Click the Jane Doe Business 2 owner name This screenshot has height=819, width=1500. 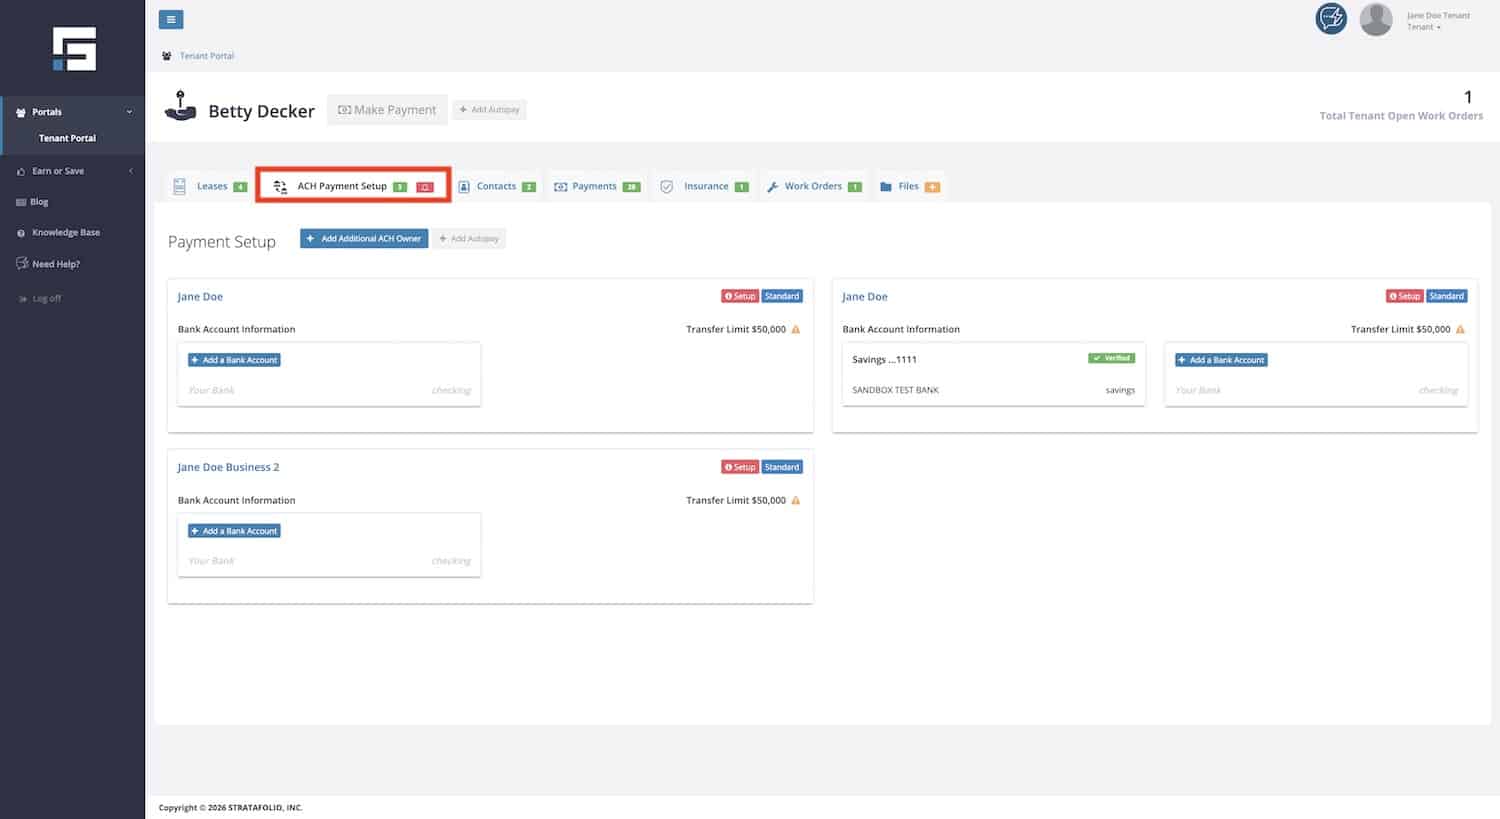click(228, 467)
